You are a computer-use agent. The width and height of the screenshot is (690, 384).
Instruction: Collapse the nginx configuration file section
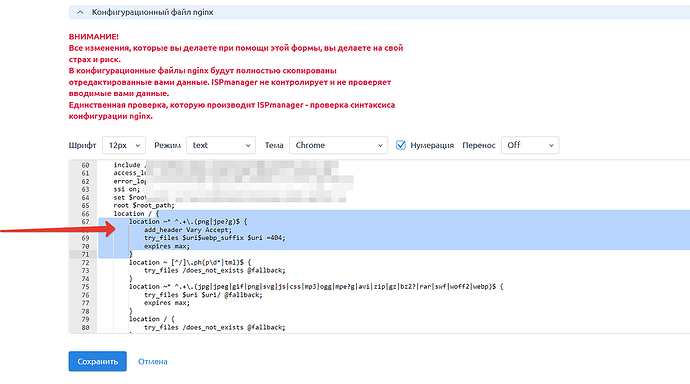[80, 12]
